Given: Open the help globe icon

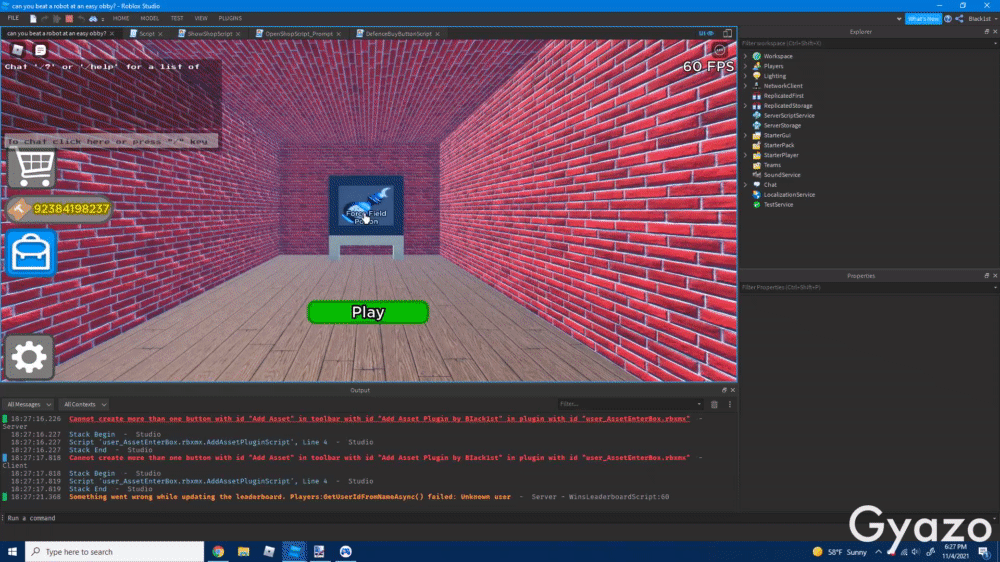Looking at the screenshot, I should 948,18.
